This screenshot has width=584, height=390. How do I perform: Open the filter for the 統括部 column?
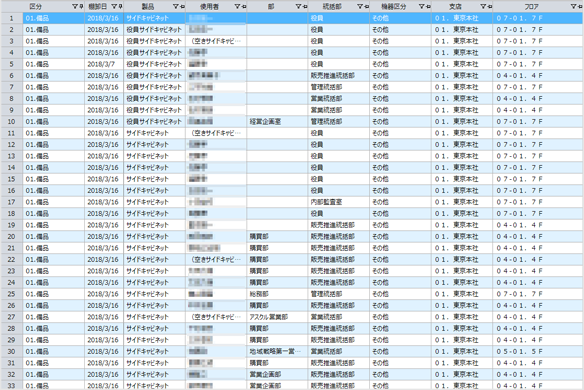pyautogui.click(x=360, y=6)
